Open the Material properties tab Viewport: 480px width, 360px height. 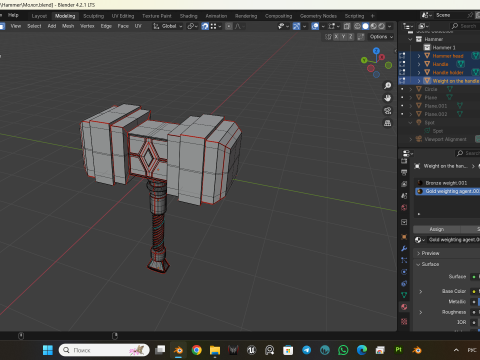pos(404,307)
